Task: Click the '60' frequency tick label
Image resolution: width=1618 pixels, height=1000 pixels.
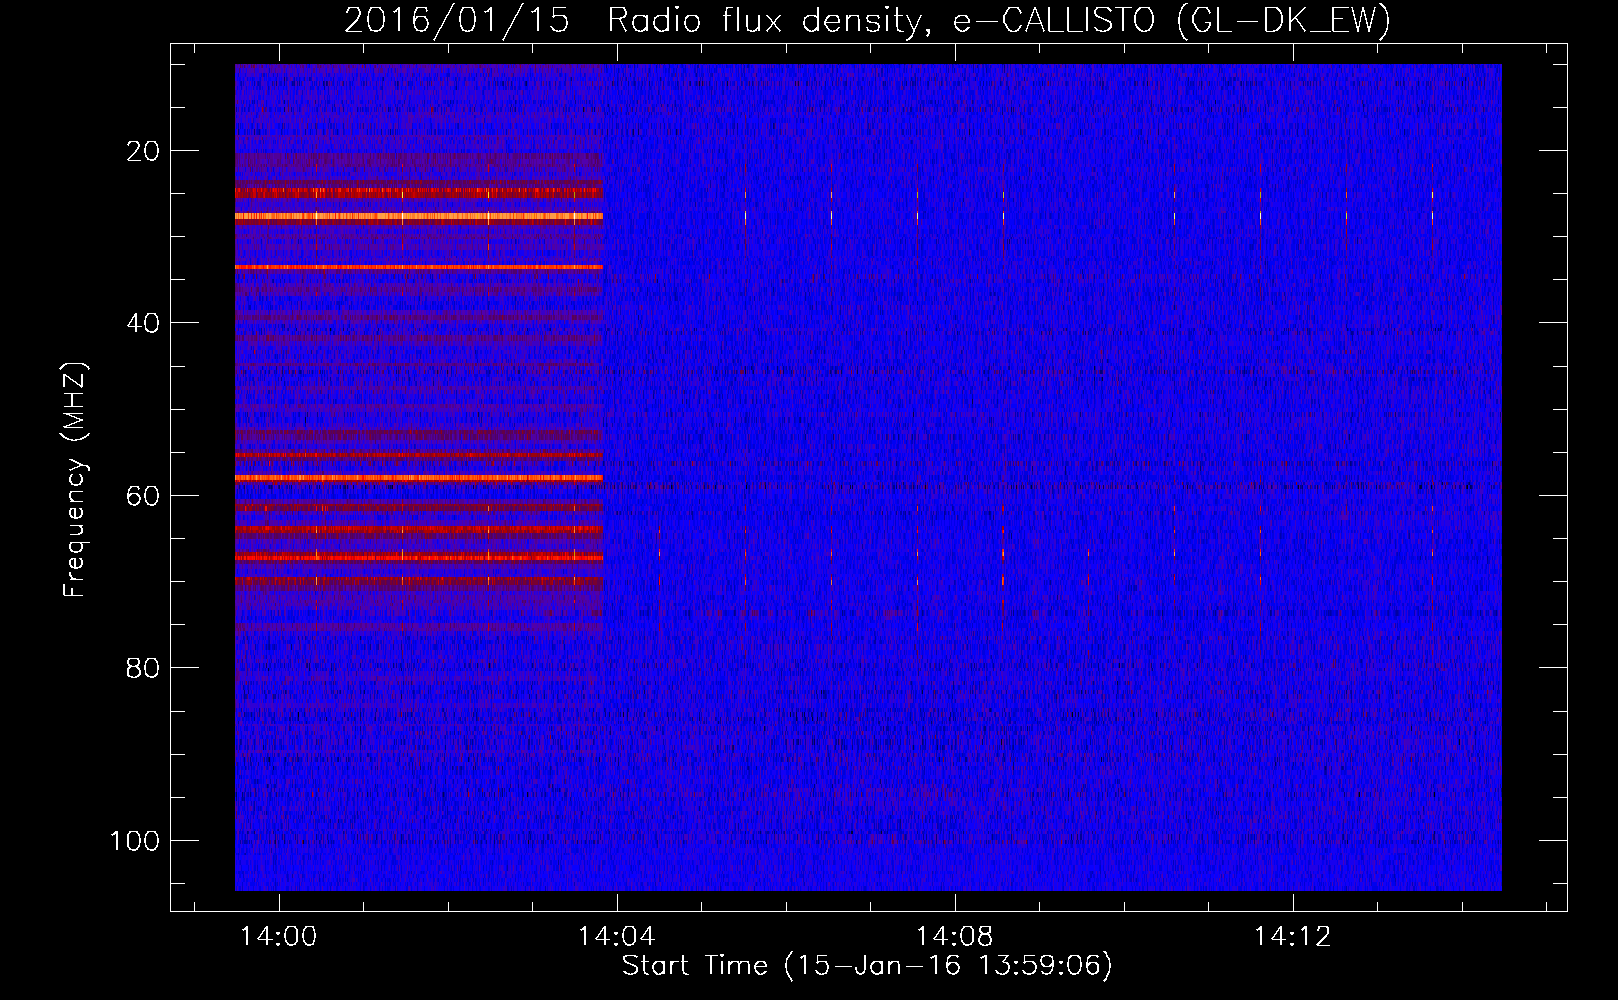Action: click(x=143, y=496)
